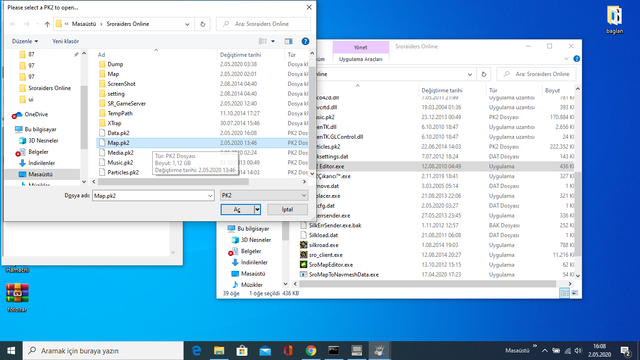Image resolution: width=640 pixels, height=360 pixels.
Task: Sort by Değiştirme tarihi column in dialog
Action: pyautogui.click(x=240, y=55)
